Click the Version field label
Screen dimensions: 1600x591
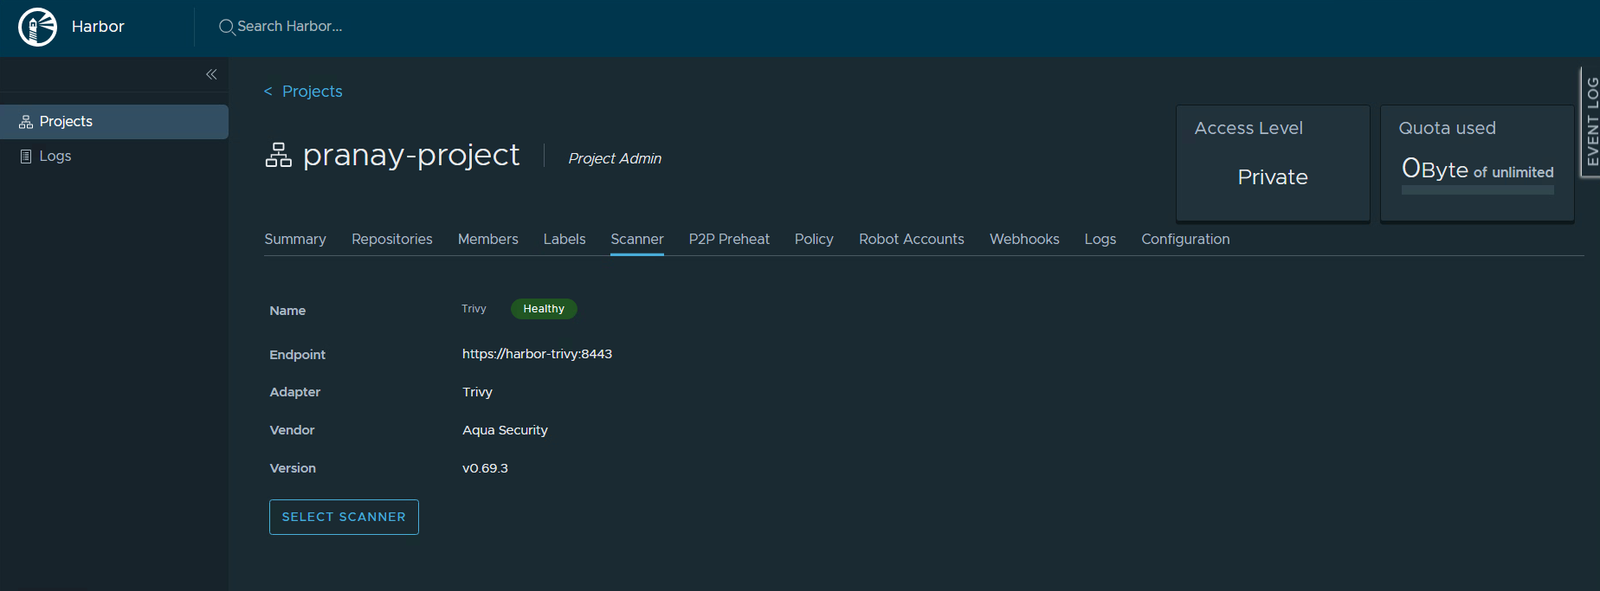point(293,468)
